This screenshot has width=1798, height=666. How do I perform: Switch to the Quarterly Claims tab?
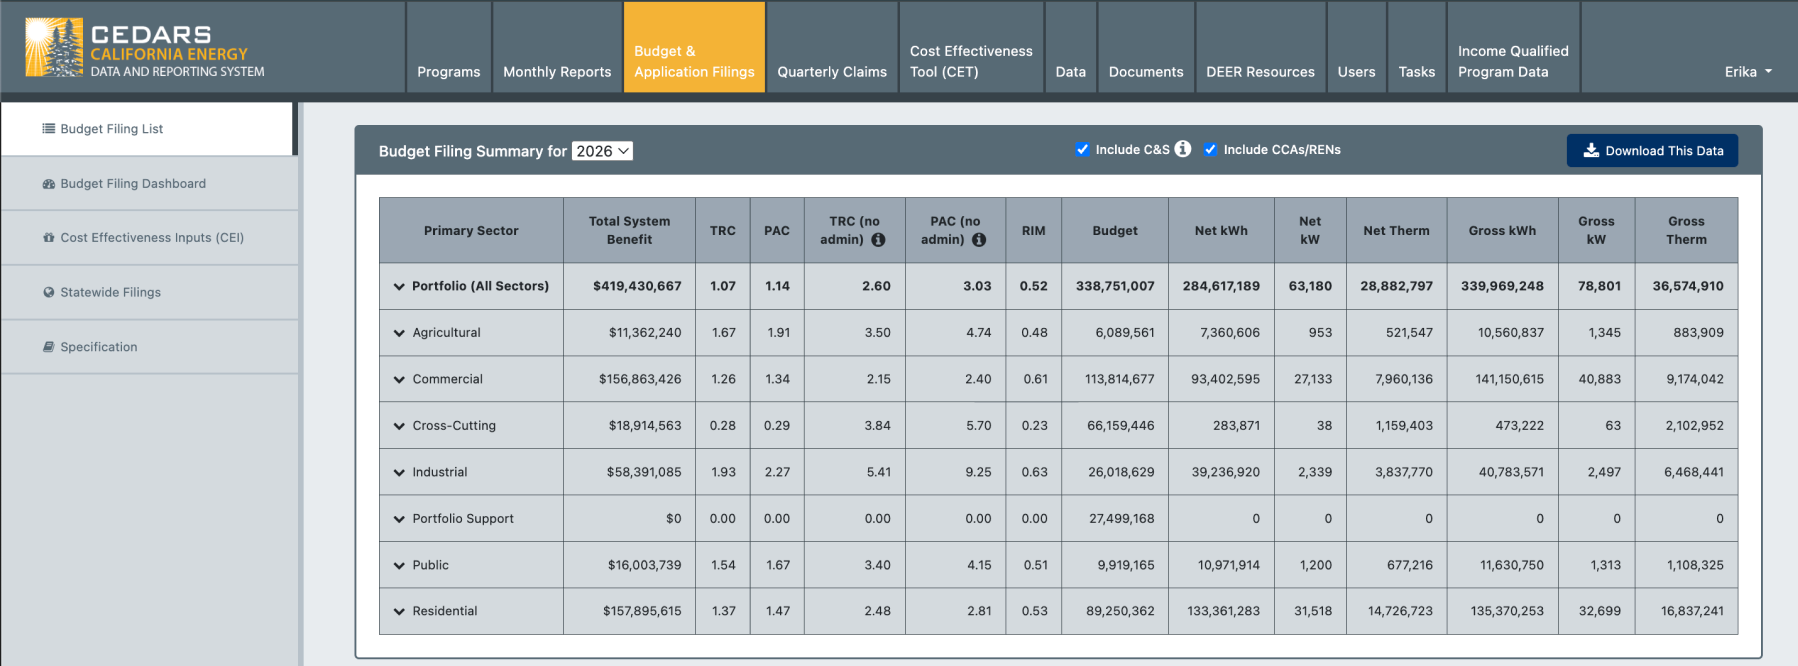(831, 72)
